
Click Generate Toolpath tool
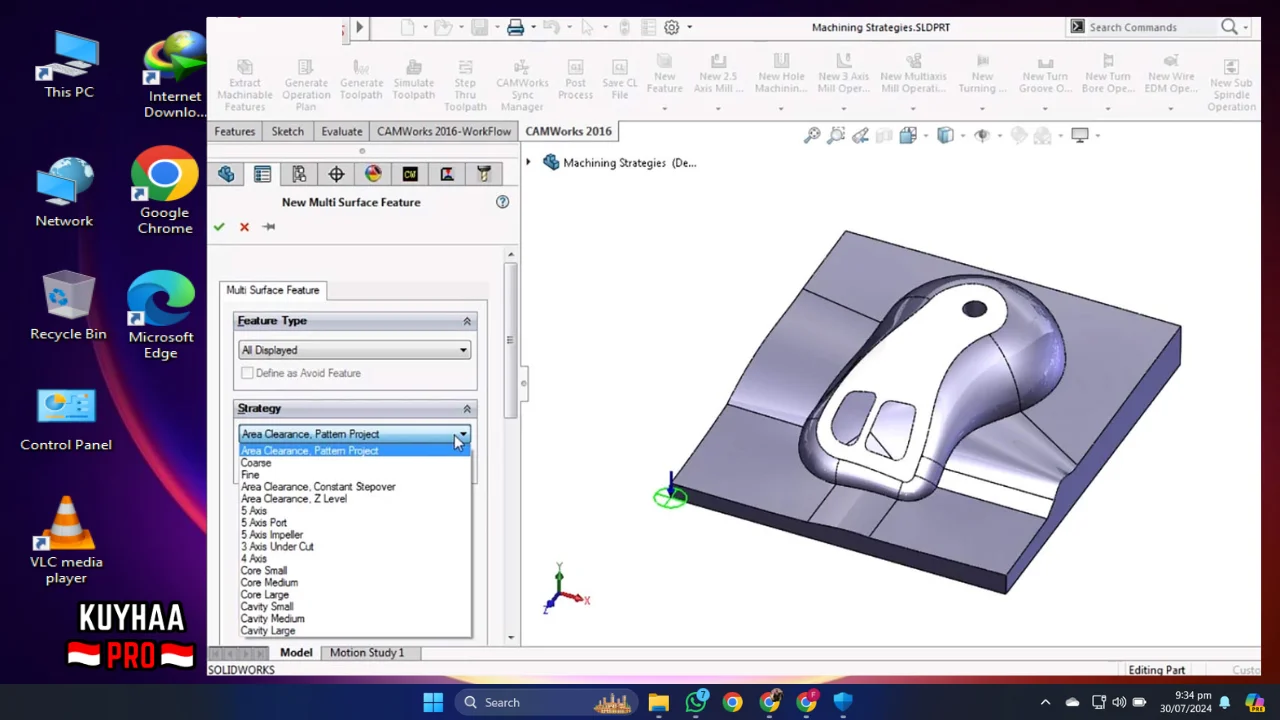click(361, 76)
